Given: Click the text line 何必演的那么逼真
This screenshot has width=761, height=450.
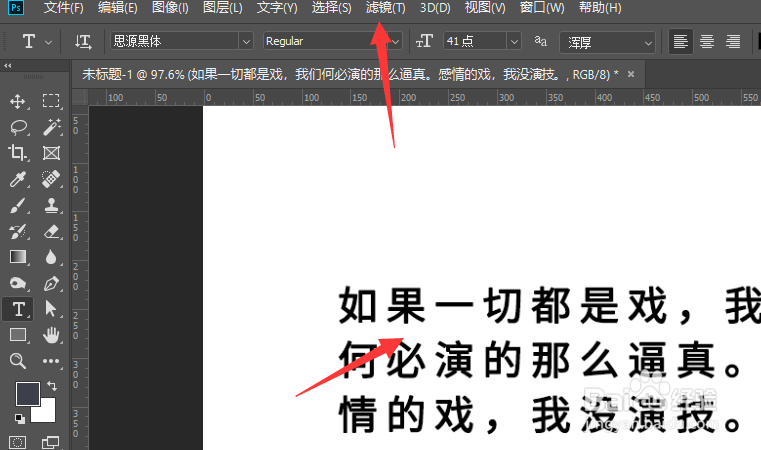Looking at the screenshot, I should (x=540, y=360).
